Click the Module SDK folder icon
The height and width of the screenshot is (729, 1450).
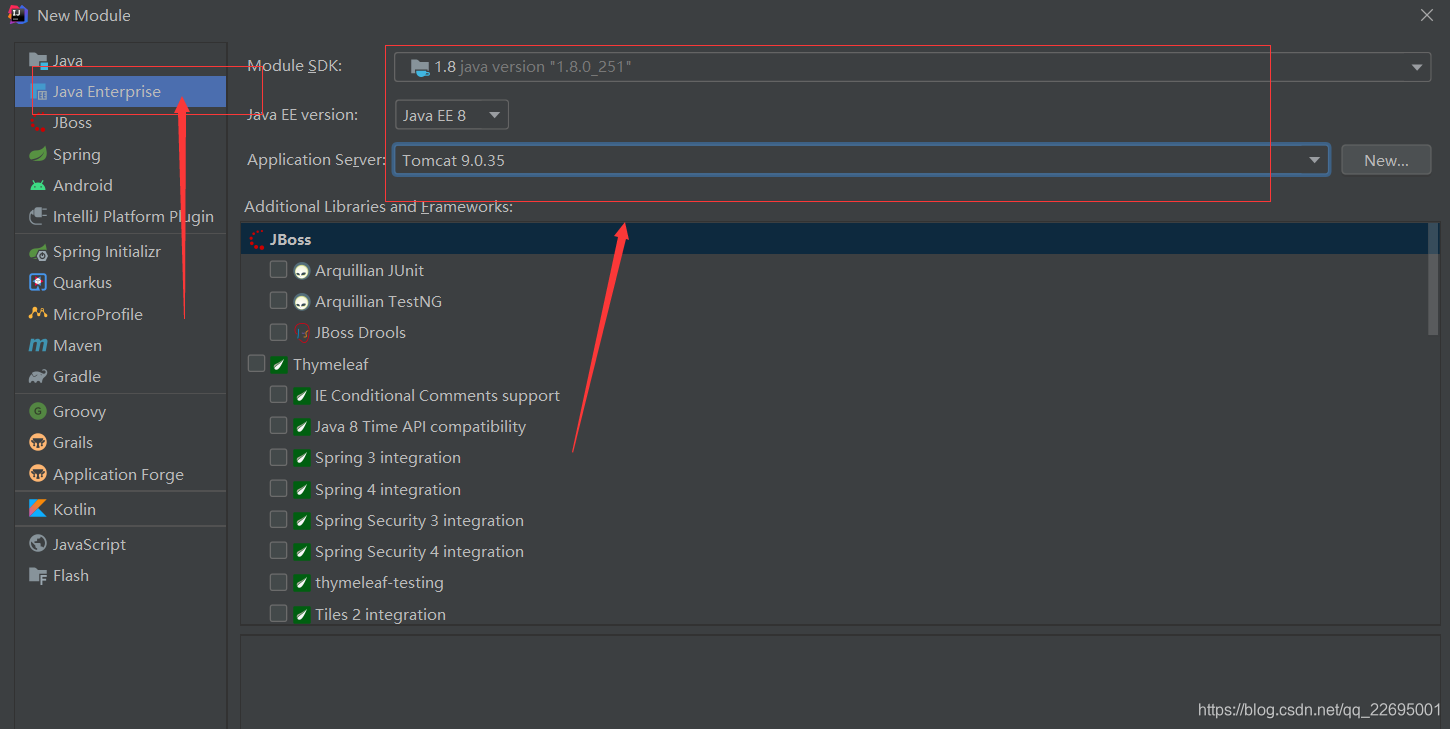point(420,67)
